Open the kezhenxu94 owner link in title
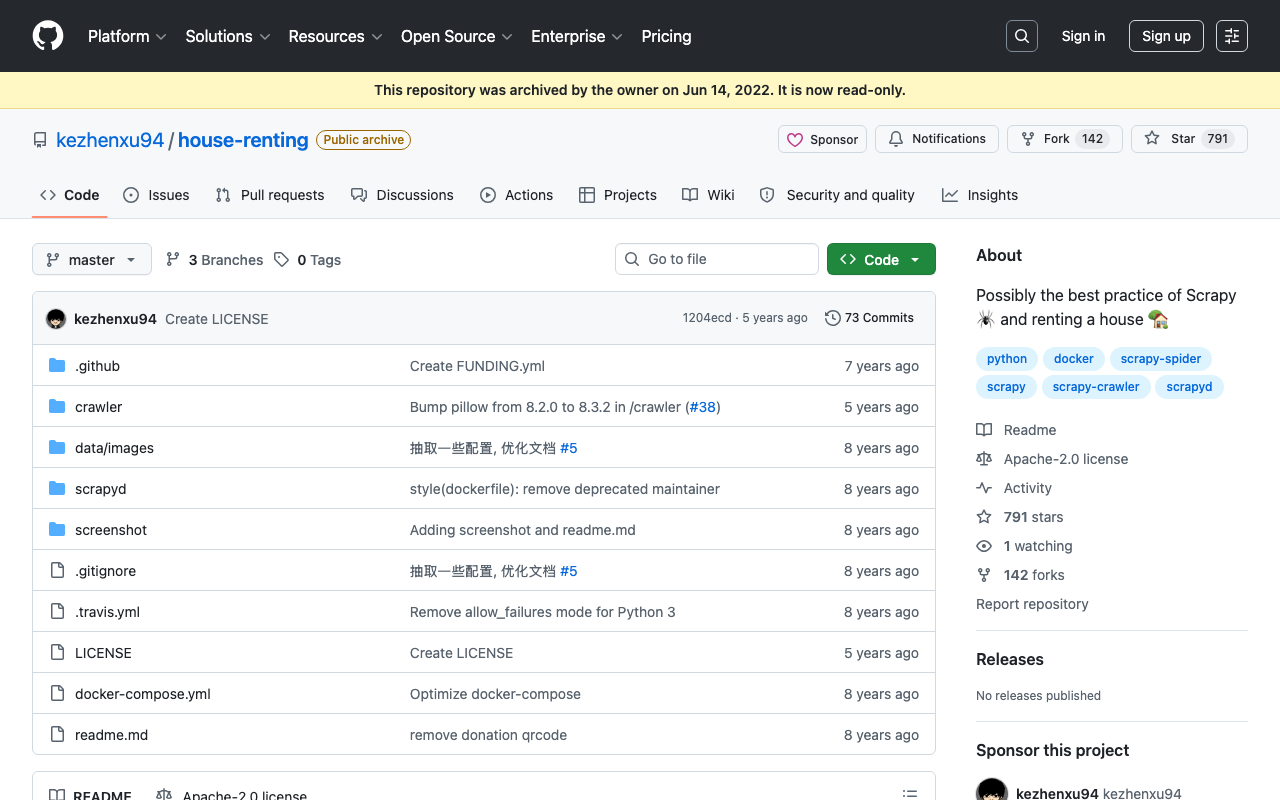Viewport: 1280px width, 800px height. coord(110,140)
